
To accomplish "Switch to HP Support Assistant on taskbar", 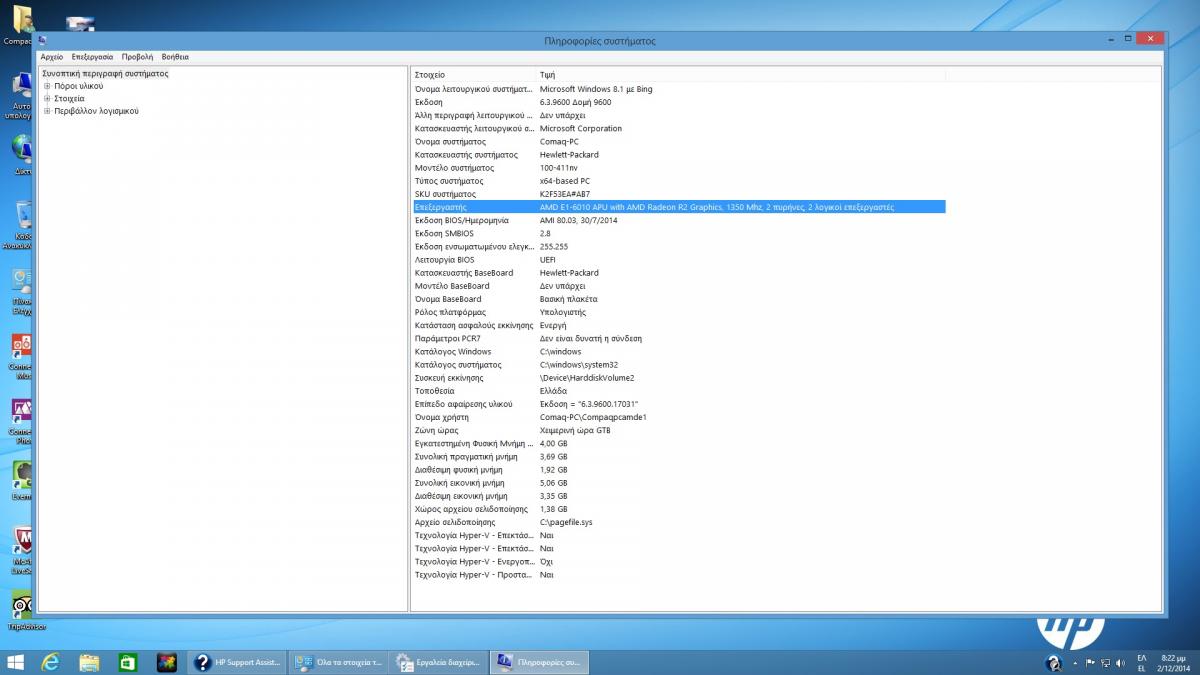I will coord(237,662).
